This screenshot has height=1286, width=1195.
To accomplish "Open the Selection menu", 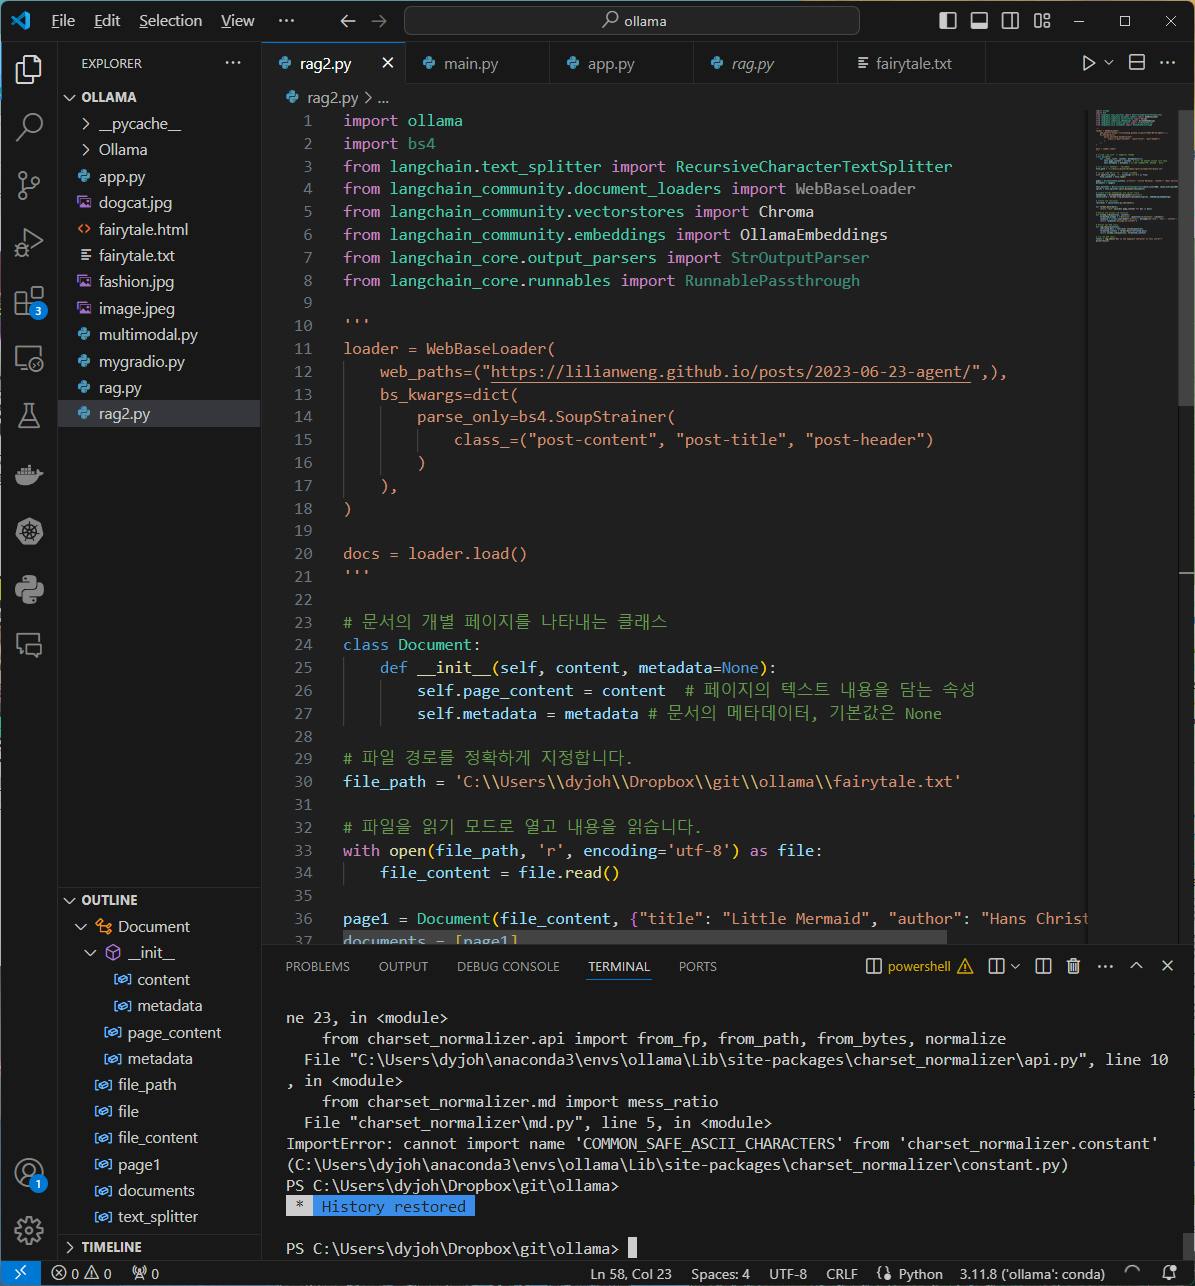I will (x=170, y=21).
